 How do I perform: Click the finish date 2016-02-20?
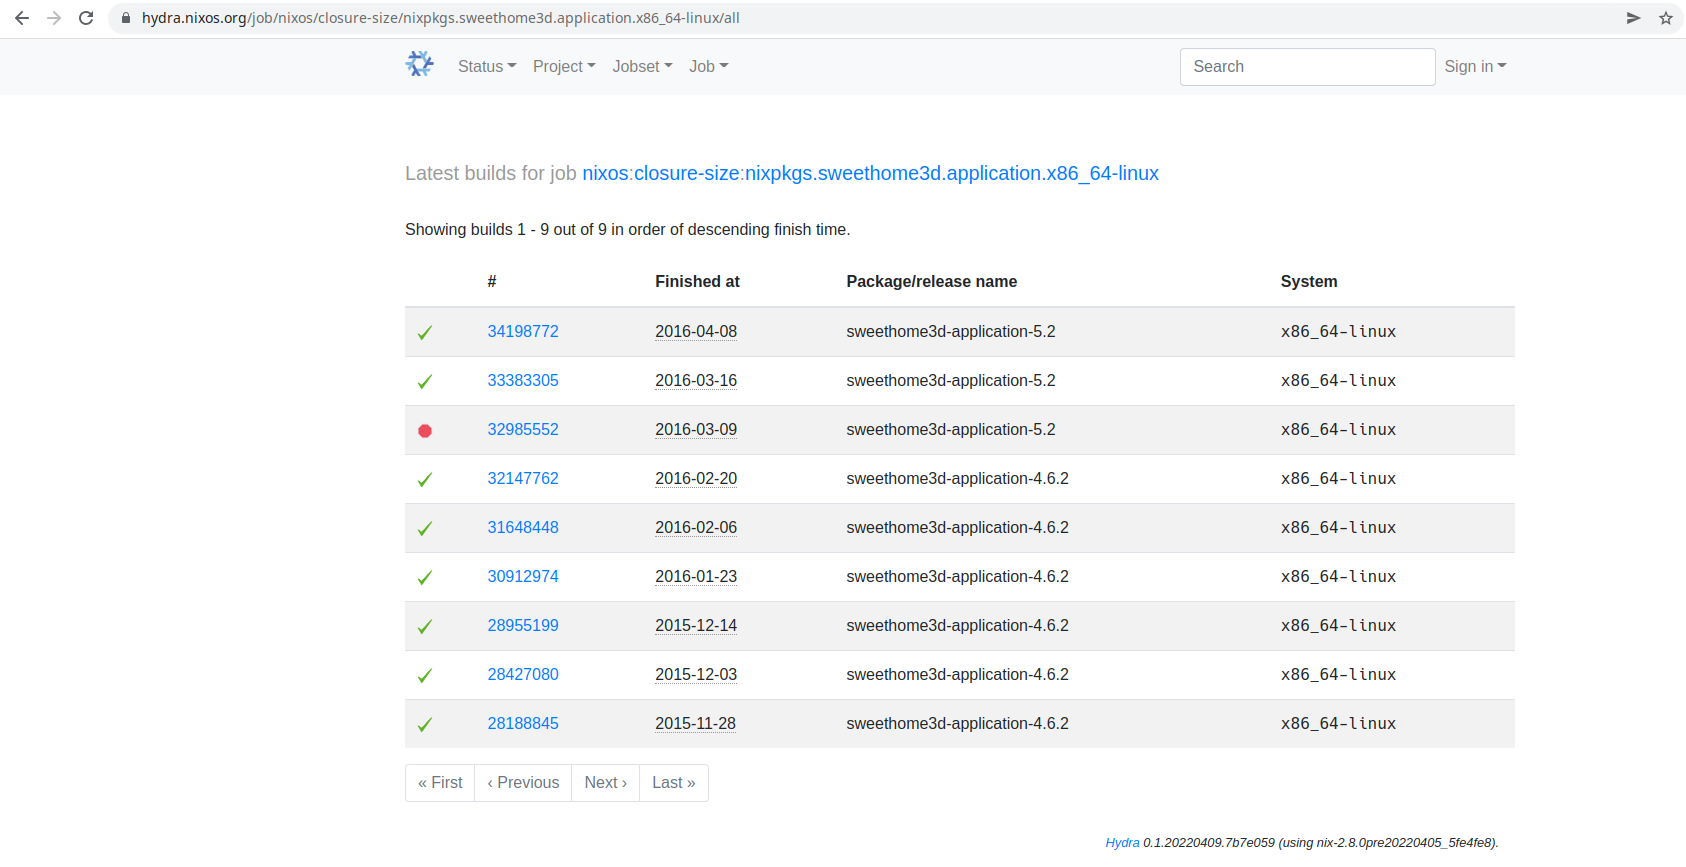pos(696,478)
